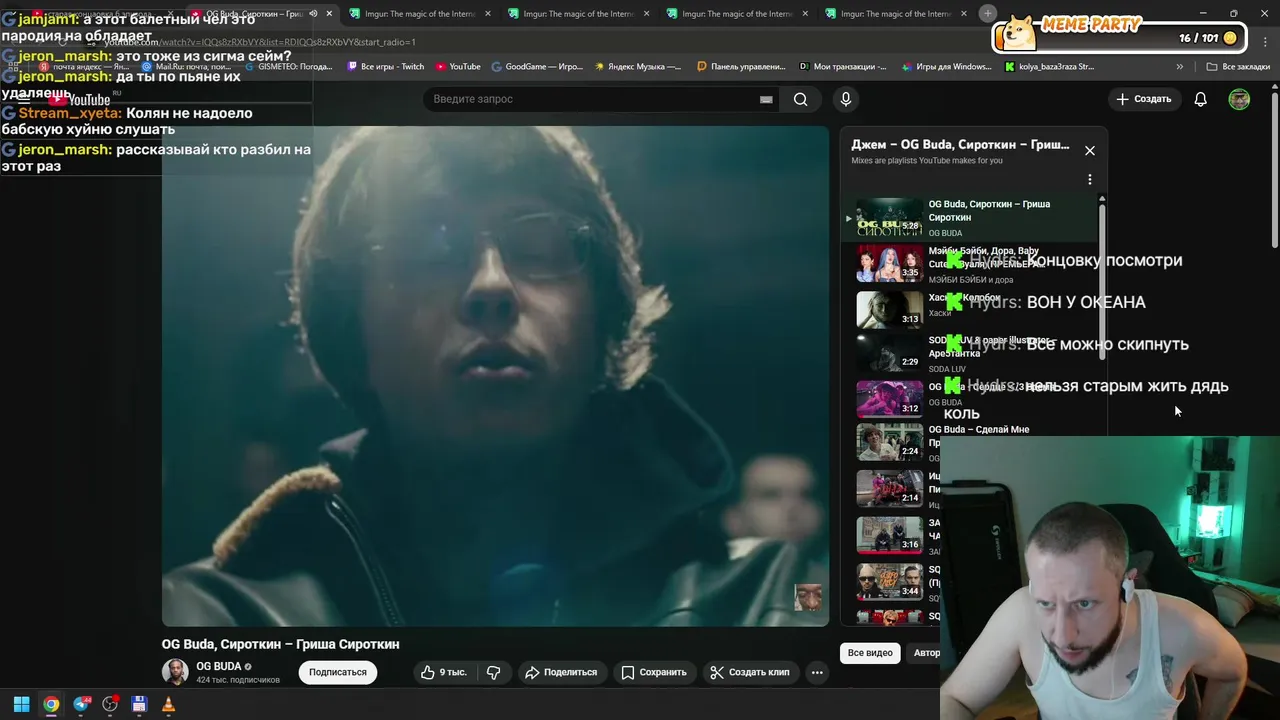This screenshot has width=1280, height=720.
Task: Activate voice search microphone icon
Action: (846, 99)
